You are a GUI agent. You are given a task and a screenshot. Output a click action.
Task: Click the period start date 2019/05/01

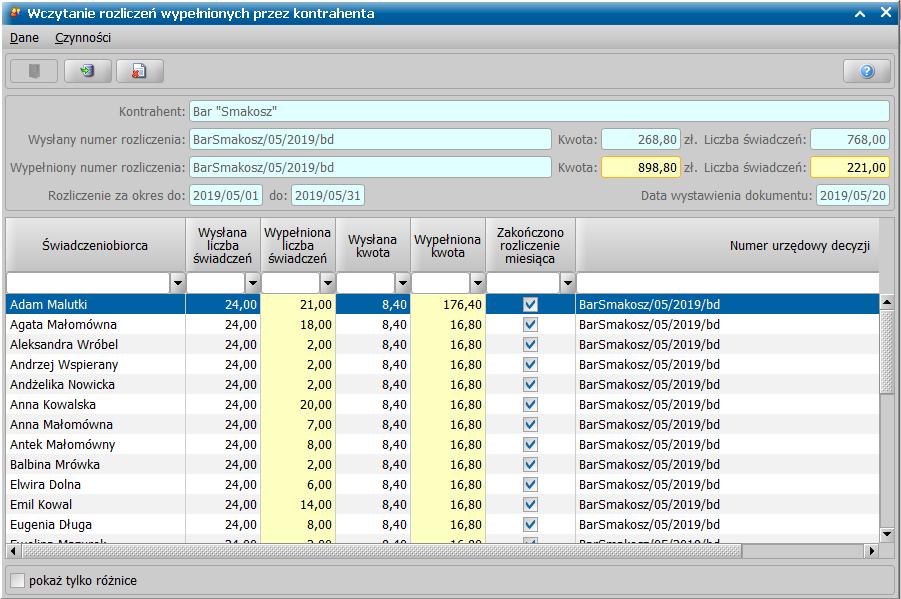pos(226,195)
